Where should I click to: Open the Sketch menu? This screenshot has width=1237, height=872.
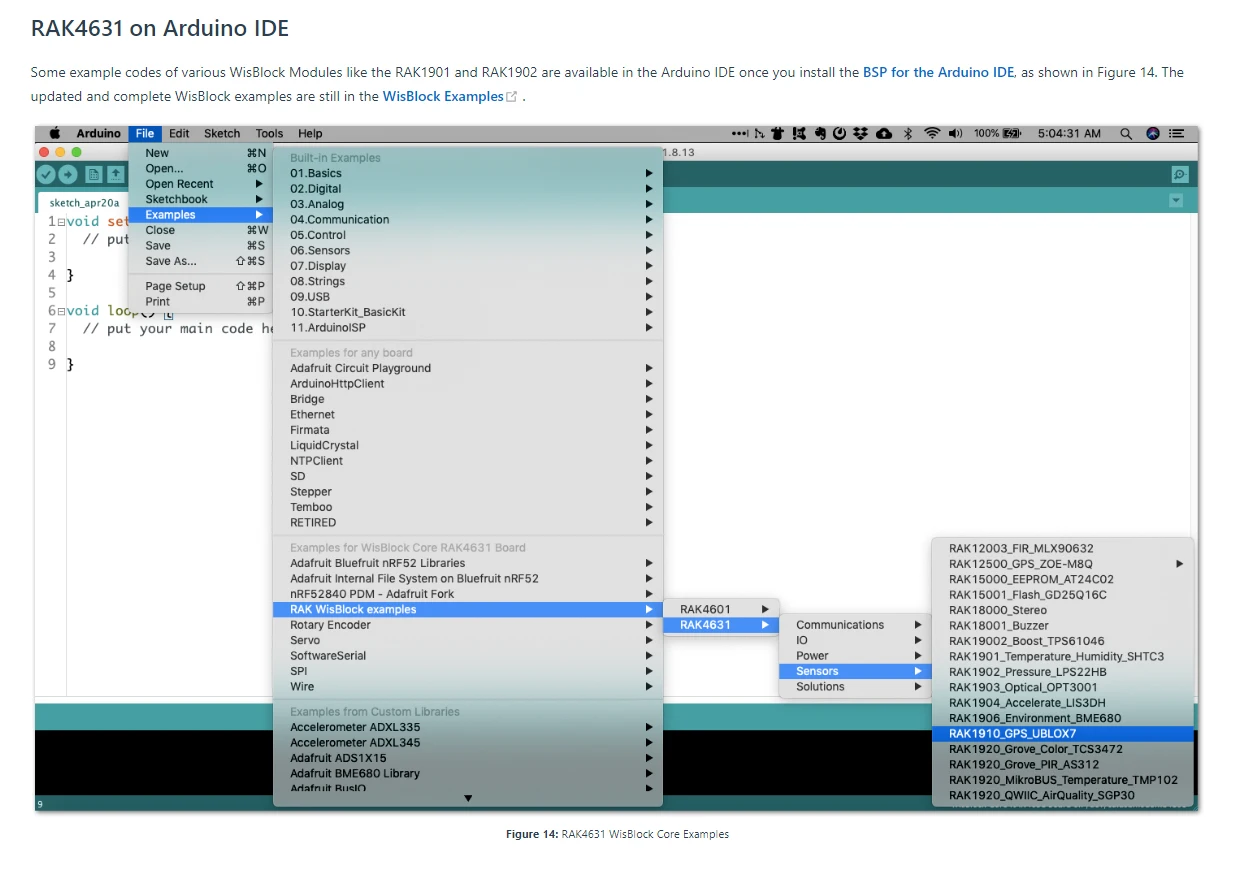pyautogui.click(x=222, y=133)
